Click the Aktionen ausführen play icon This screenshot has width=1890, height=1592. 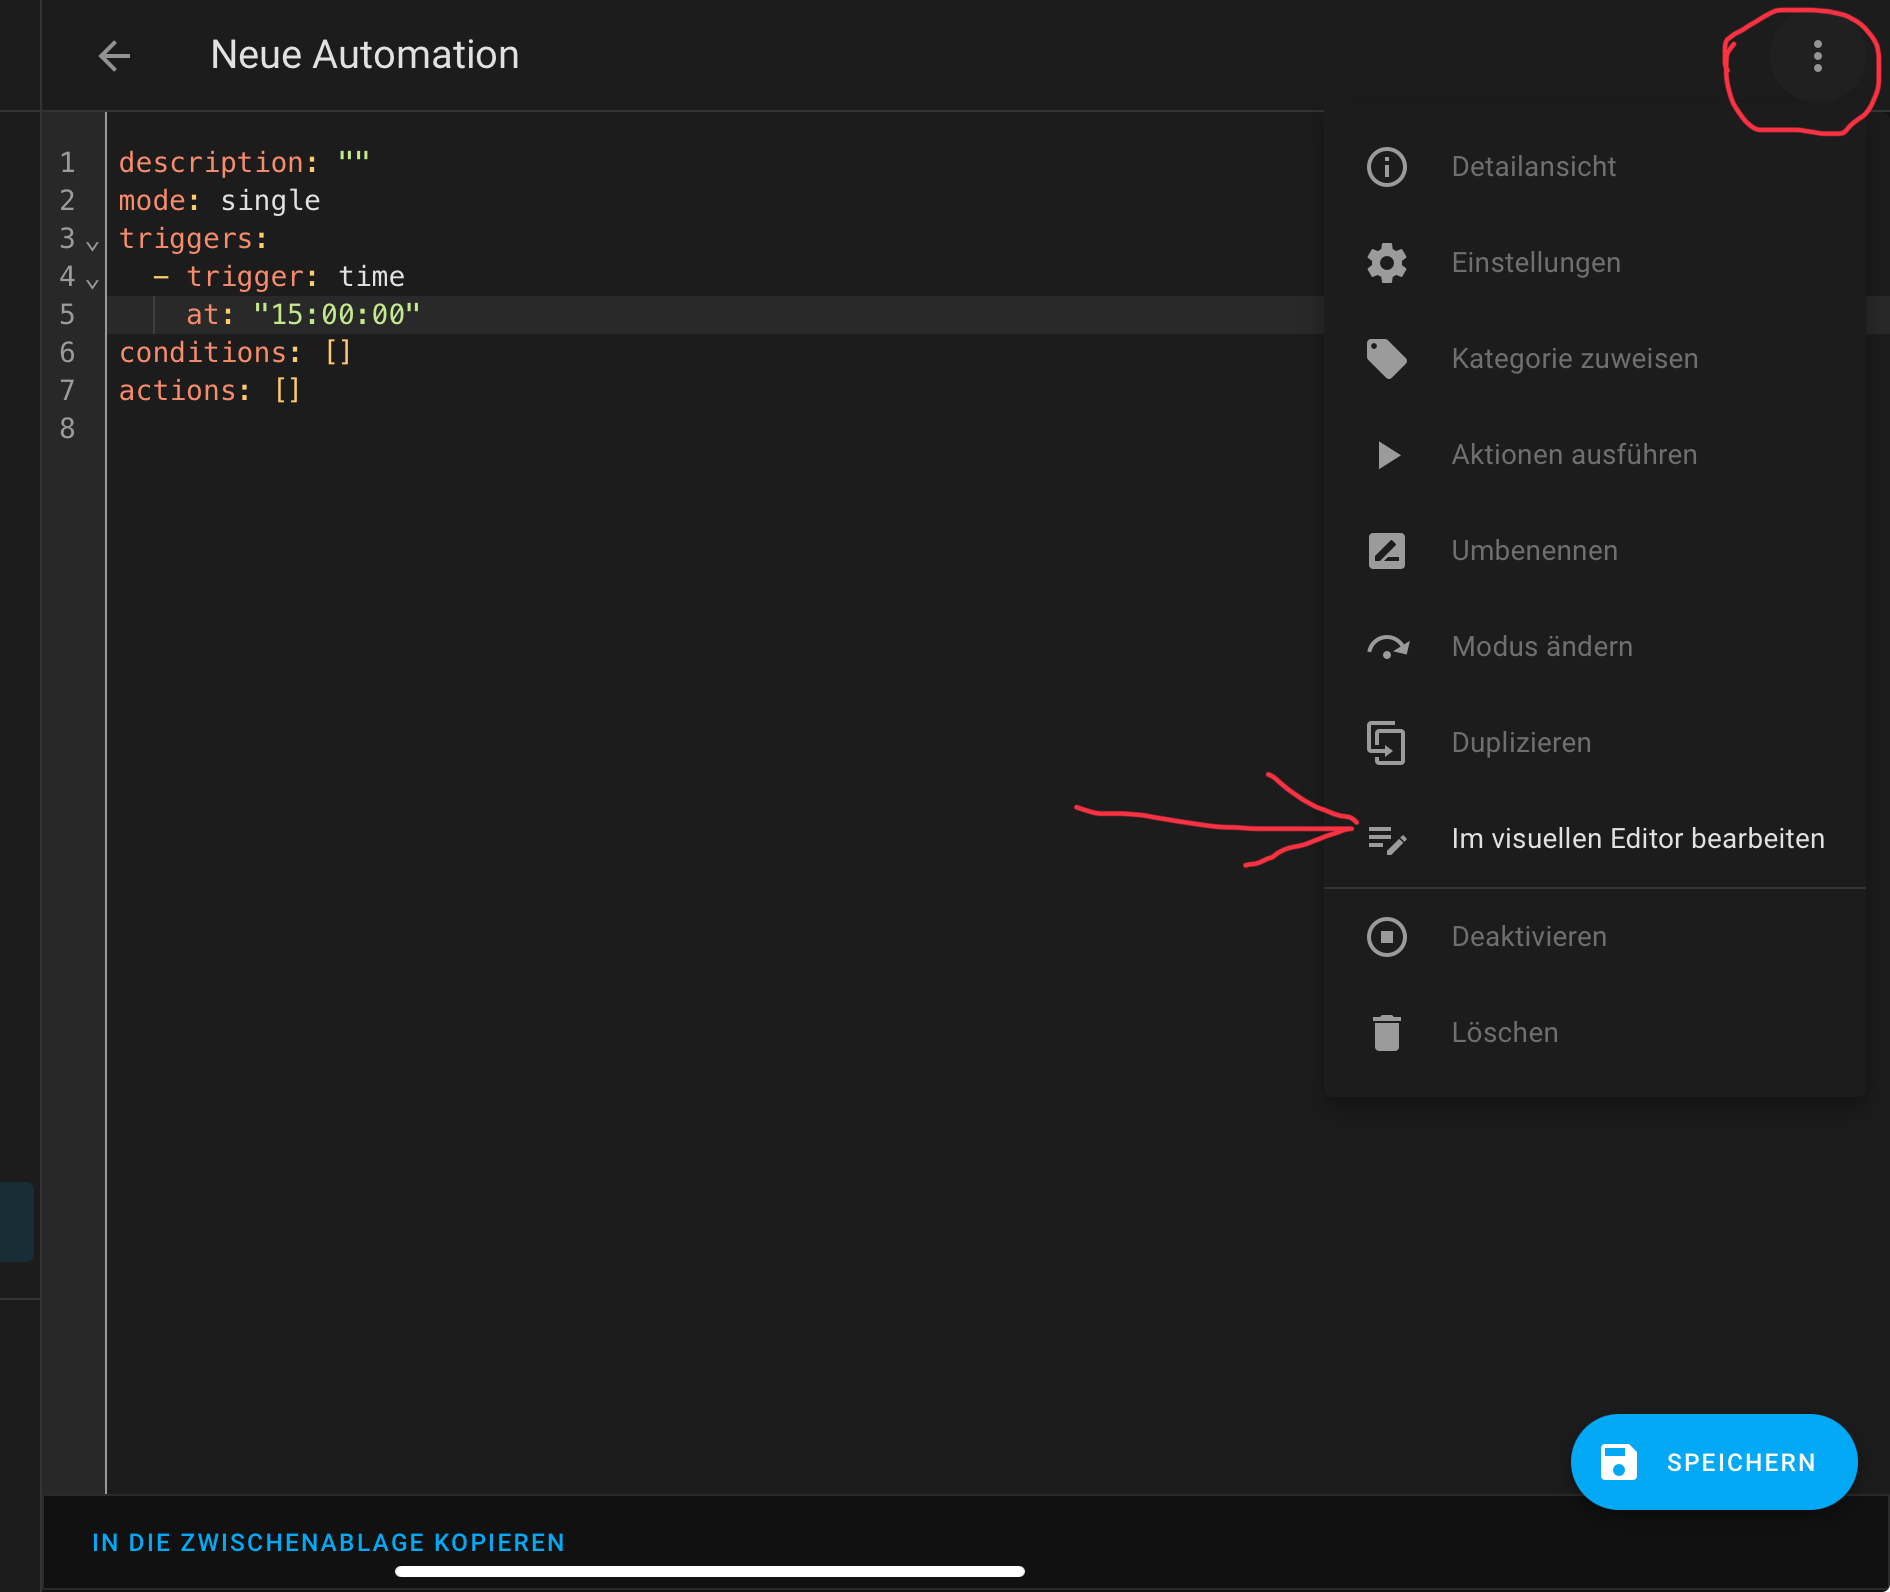pos(1386,455)
